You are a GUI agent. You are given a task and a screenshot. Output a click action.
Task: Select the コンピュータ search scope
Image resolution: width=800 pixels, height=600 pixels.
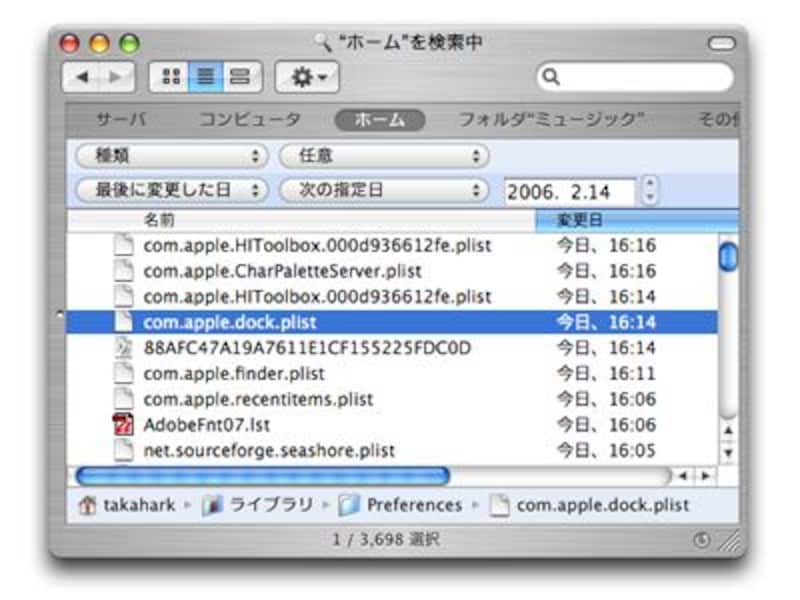coord(249,120)
